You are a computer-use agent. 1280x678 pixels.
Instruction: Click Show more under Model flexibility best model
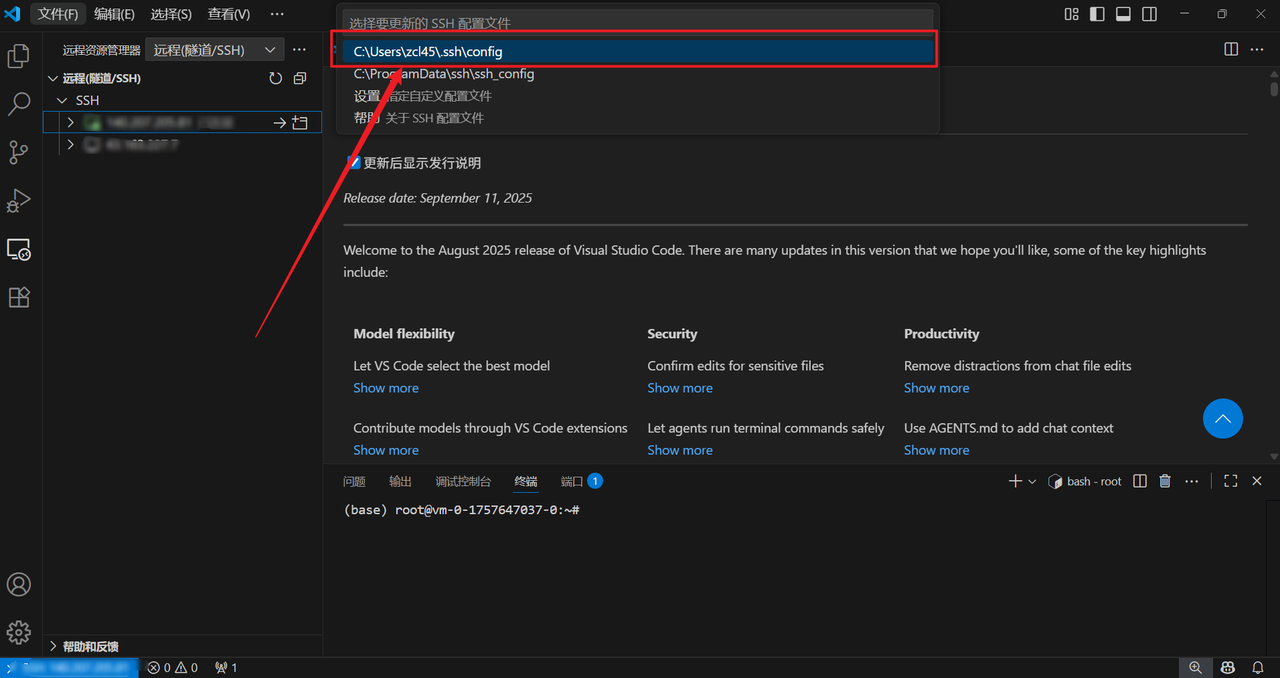[x=386, y=388]
